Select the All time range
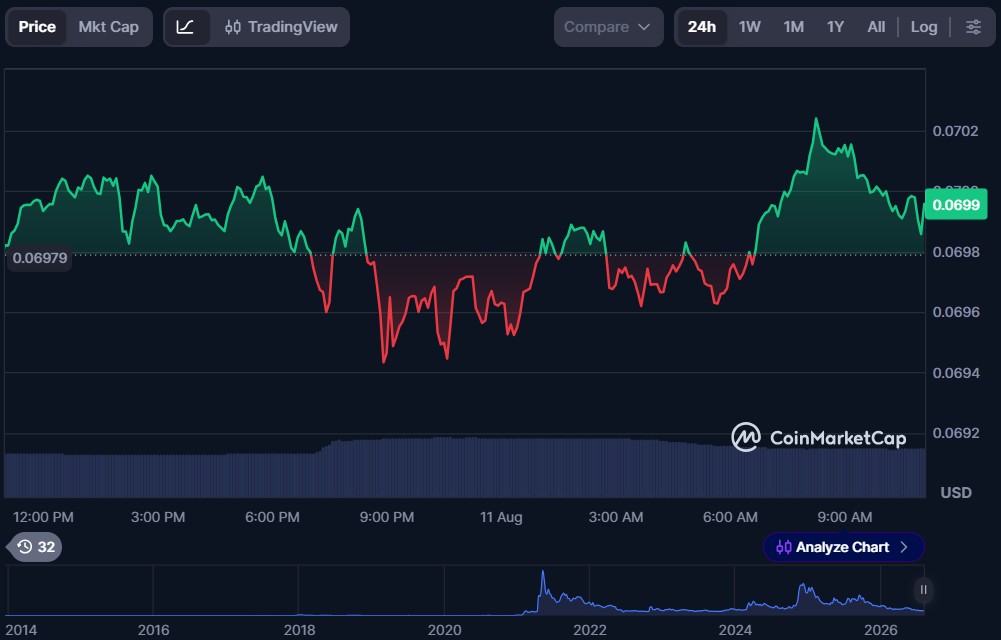This screenshot has width=1001, height=640. tap(876, 27)
